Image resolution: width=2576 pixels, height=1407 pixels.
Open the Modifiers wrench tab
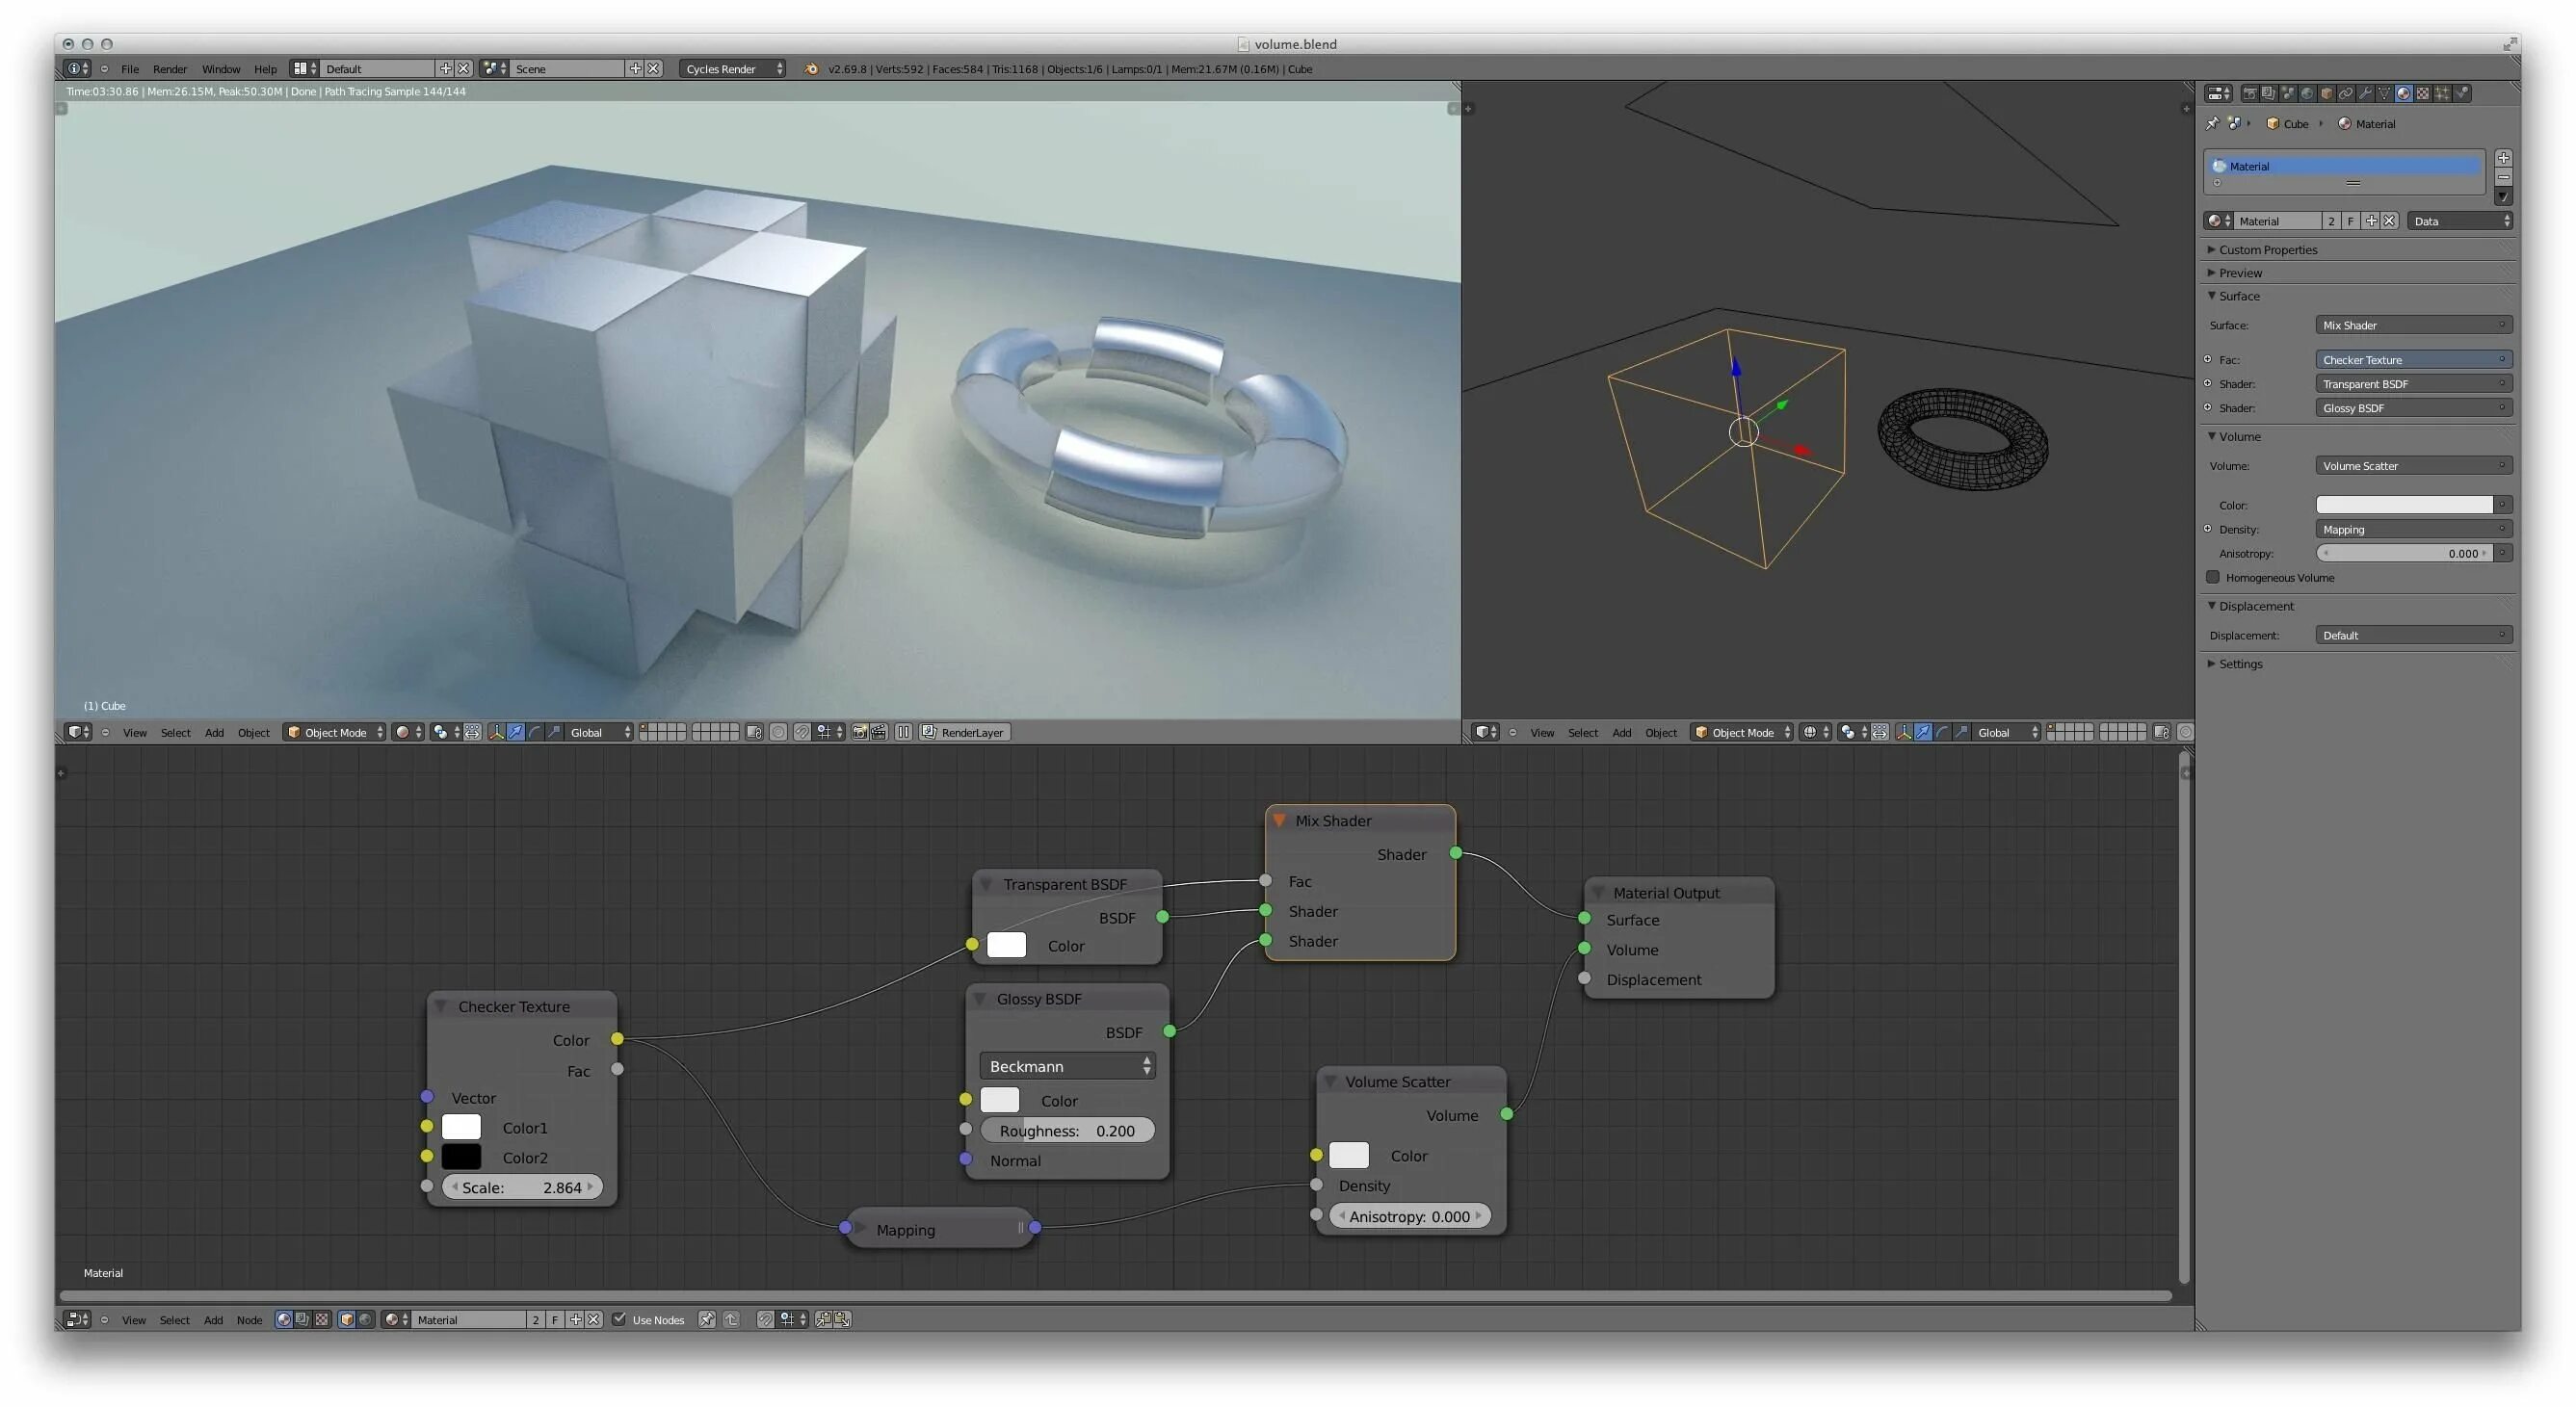[2366, 93]
